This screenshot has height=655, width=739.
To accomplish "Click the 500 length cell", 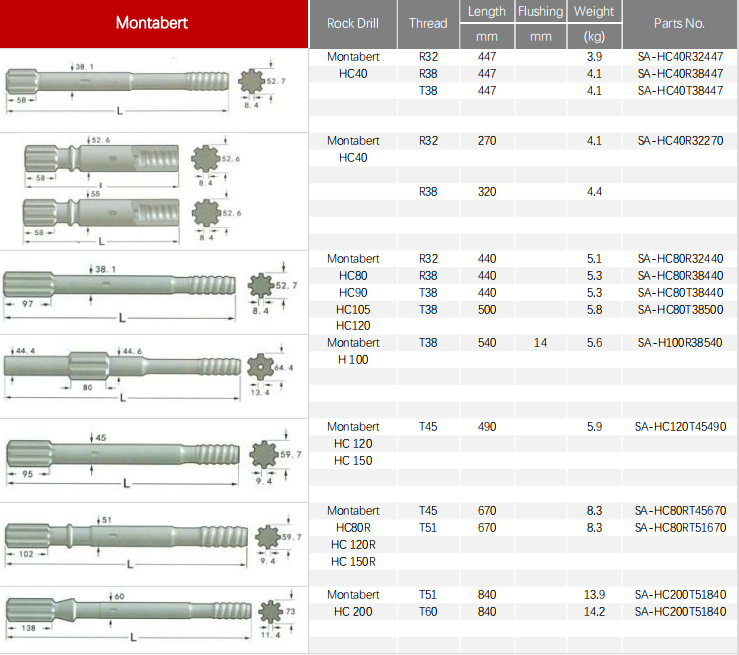I will (487, 310).
